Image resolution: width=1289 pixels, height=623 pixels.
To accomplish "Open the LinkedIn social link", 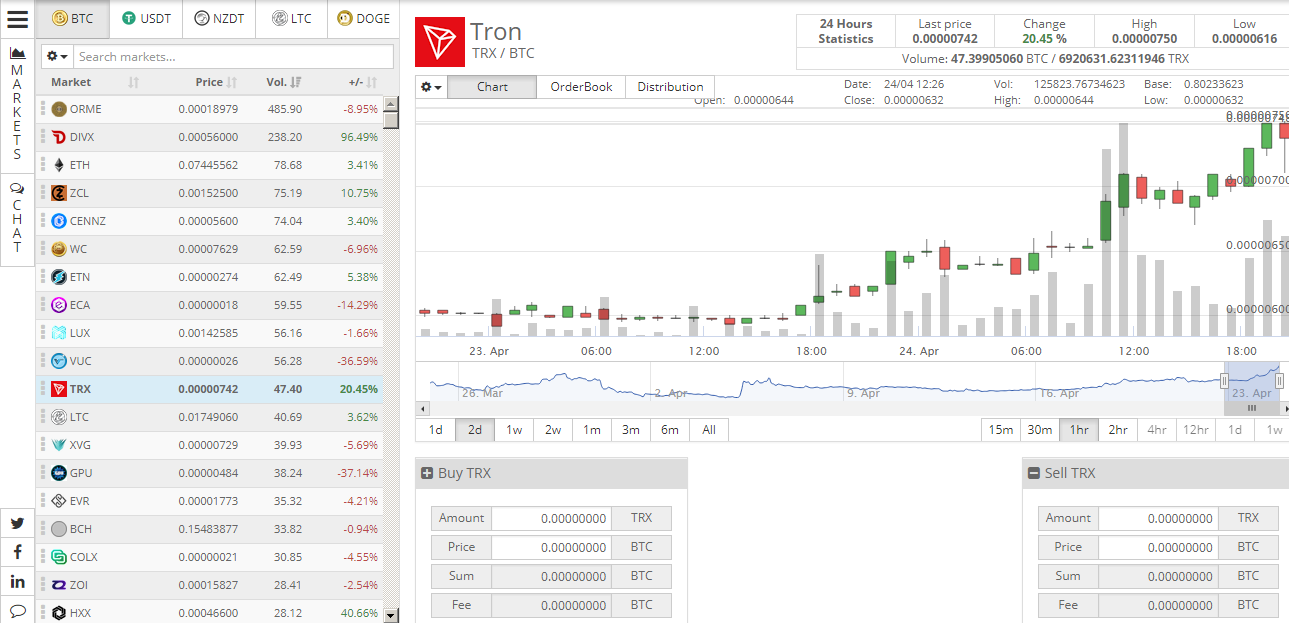I will 17,581.
